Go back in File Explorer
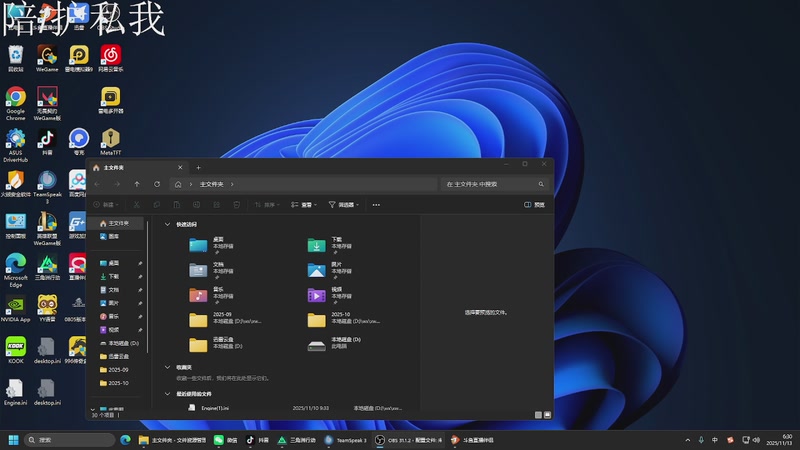 tap(97, 184)
